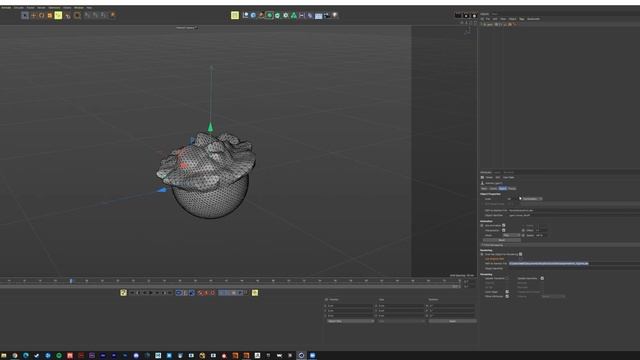Image resolution: width=640 pixels, height=360 pixels.
Task: Open the blue render settings icon
Action: pyautogui.click(x=253, y=16)
